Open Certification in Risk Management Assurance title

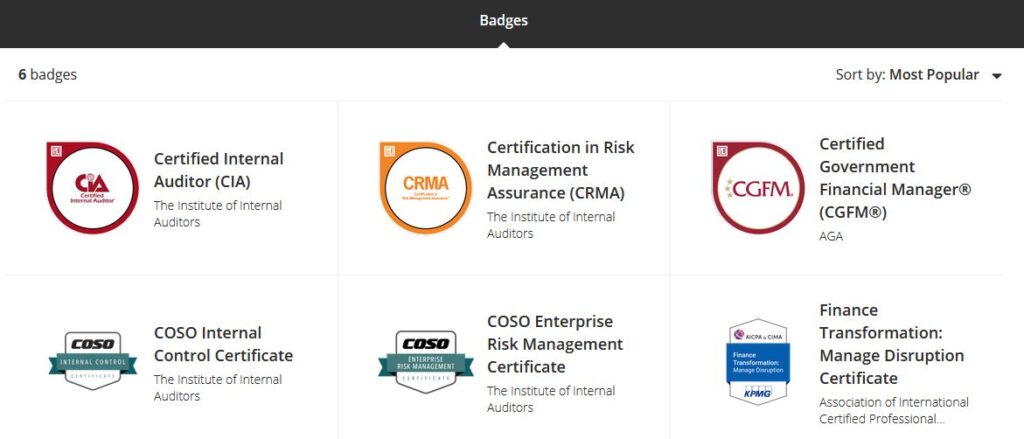point(560,170)
